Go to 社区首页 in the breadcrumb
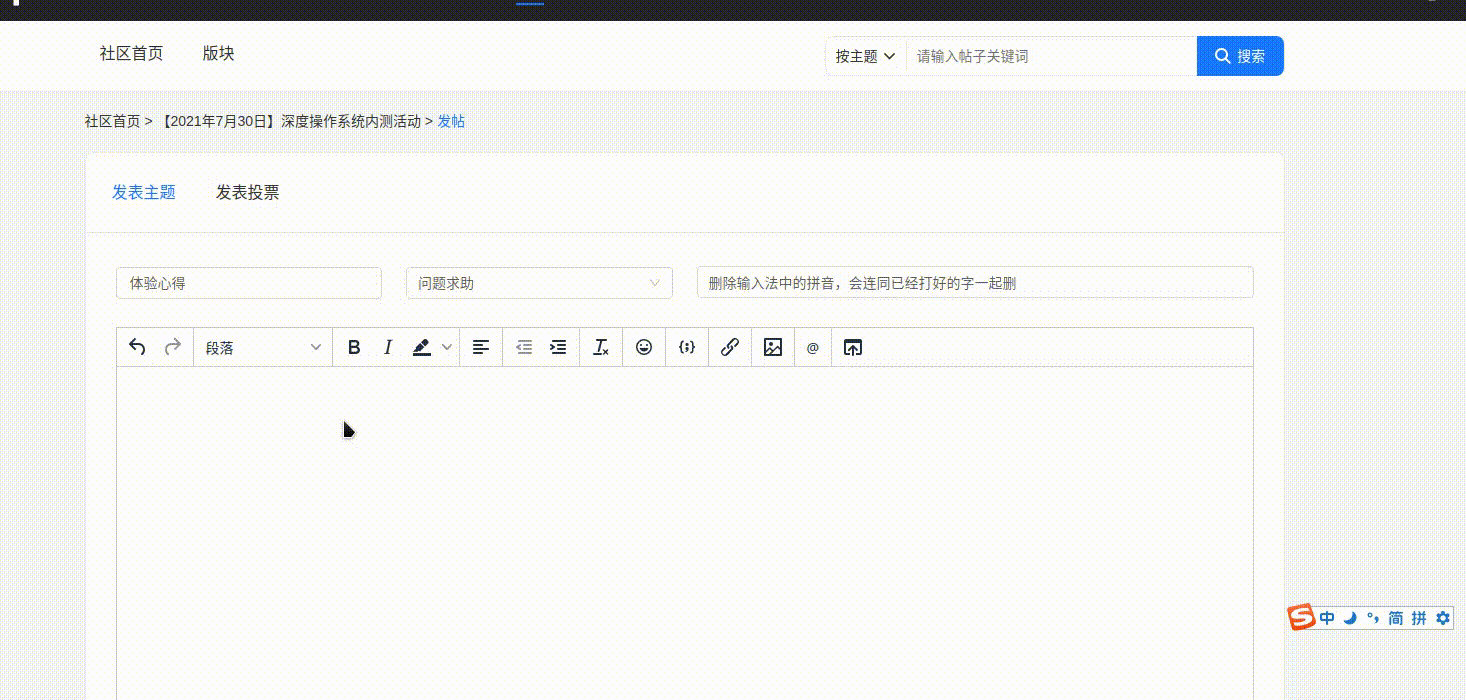The image size is (1466, 700). point(112,121)
